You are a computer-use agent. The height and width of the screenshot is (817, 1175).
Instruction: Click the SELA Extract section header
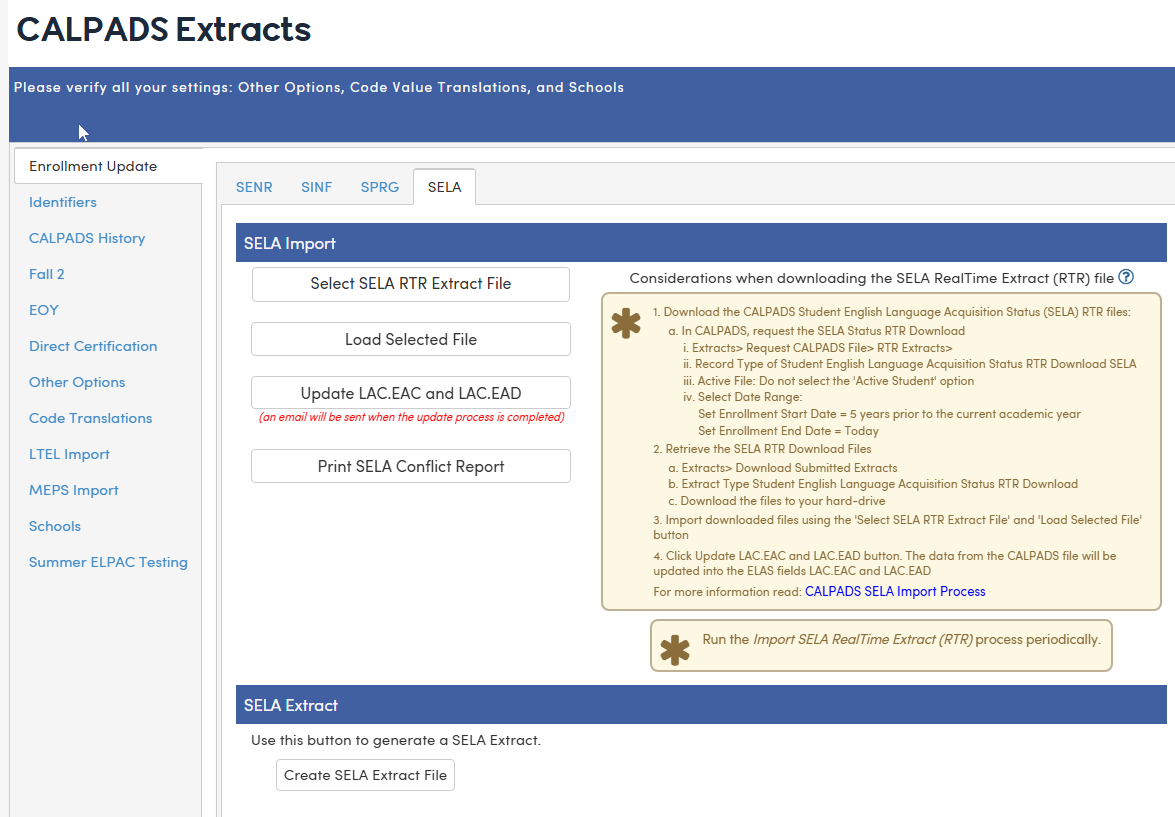click(x=701, y=705)
